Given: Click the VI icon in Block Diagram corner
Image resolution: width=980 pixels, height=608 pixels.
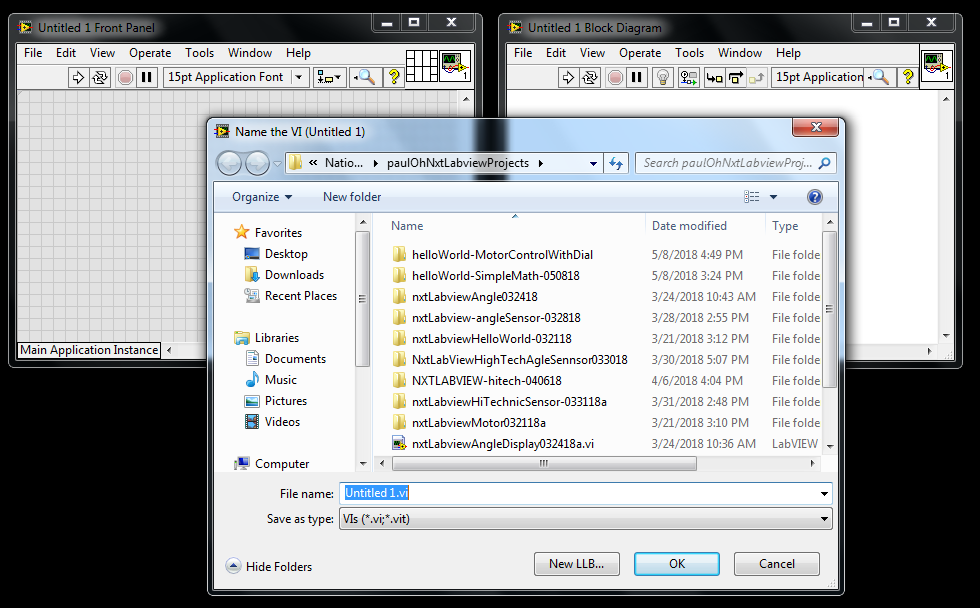Looking at the screenshot, I should click(x=937, y=66).
